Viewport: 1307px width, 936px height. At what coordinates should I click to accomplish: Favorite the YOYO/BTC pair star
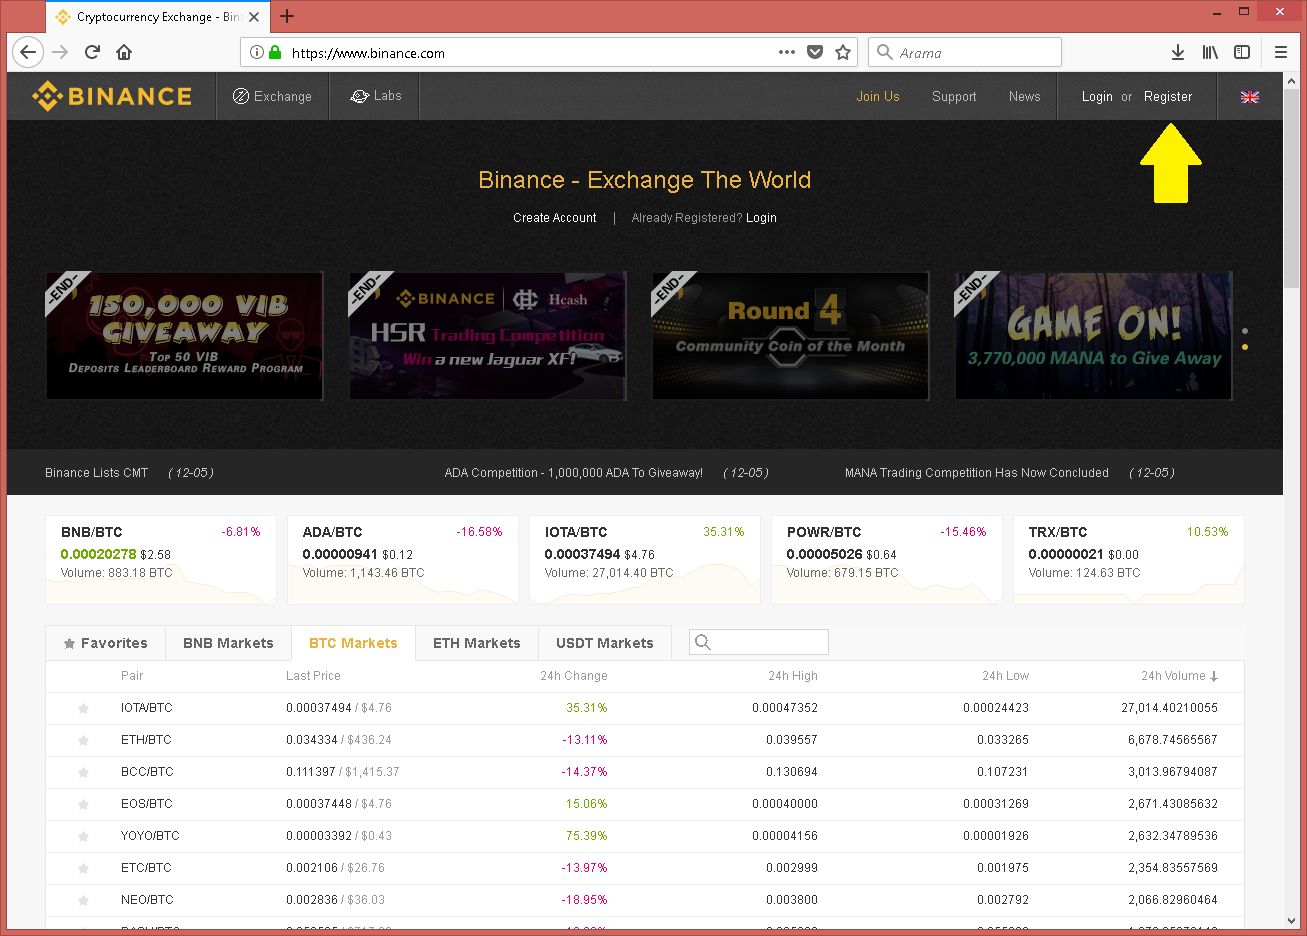coord(84,836)
